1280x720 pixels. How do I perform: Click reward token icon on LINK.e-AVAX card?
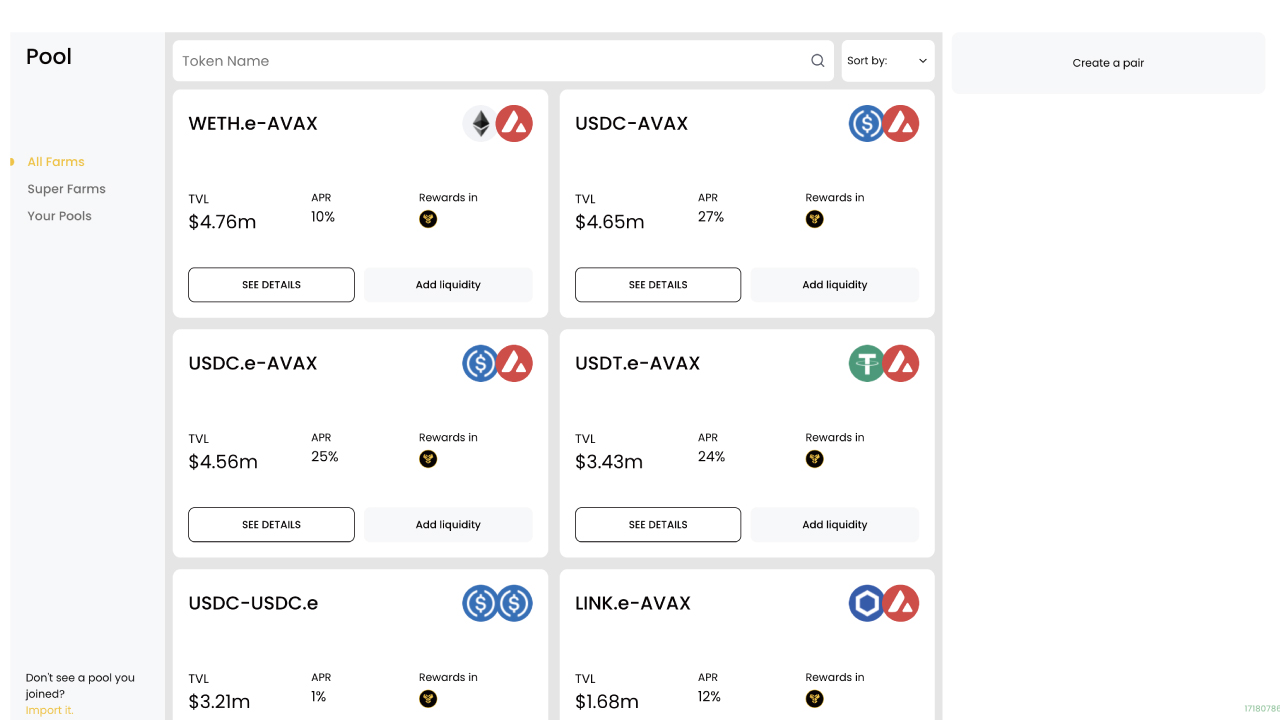pyautogui.click(x=815, y=699)
